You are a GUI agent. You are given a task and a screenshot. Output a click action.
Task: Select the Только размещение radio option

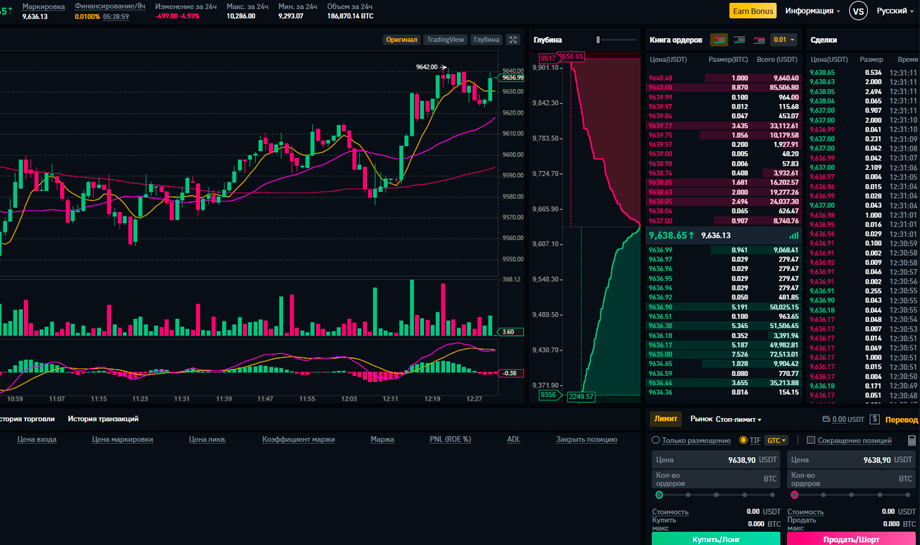656,440
